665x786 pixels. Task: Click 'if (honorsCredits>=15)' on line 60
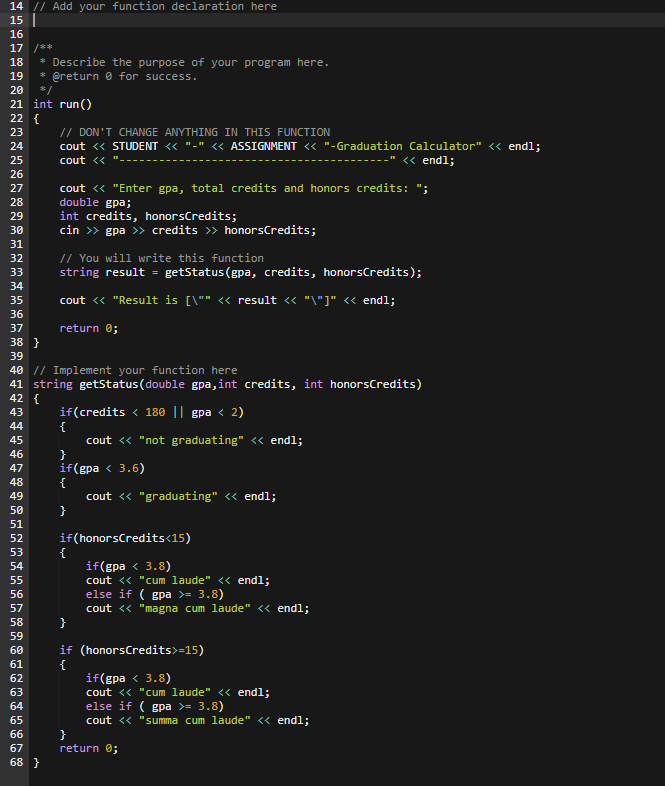point(132,651)
